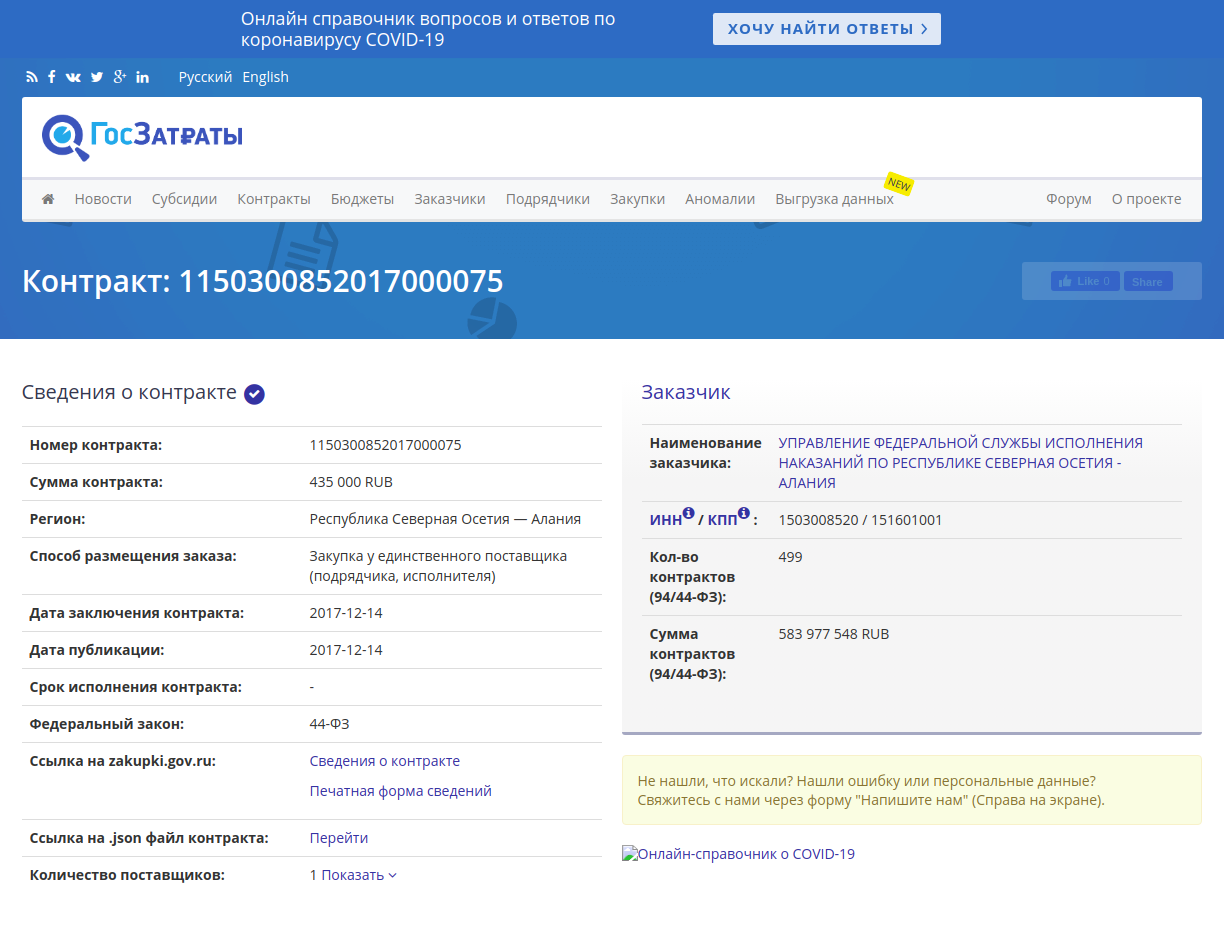Open the Контракты menu item
1224x938 pixels.
point(273,199)
